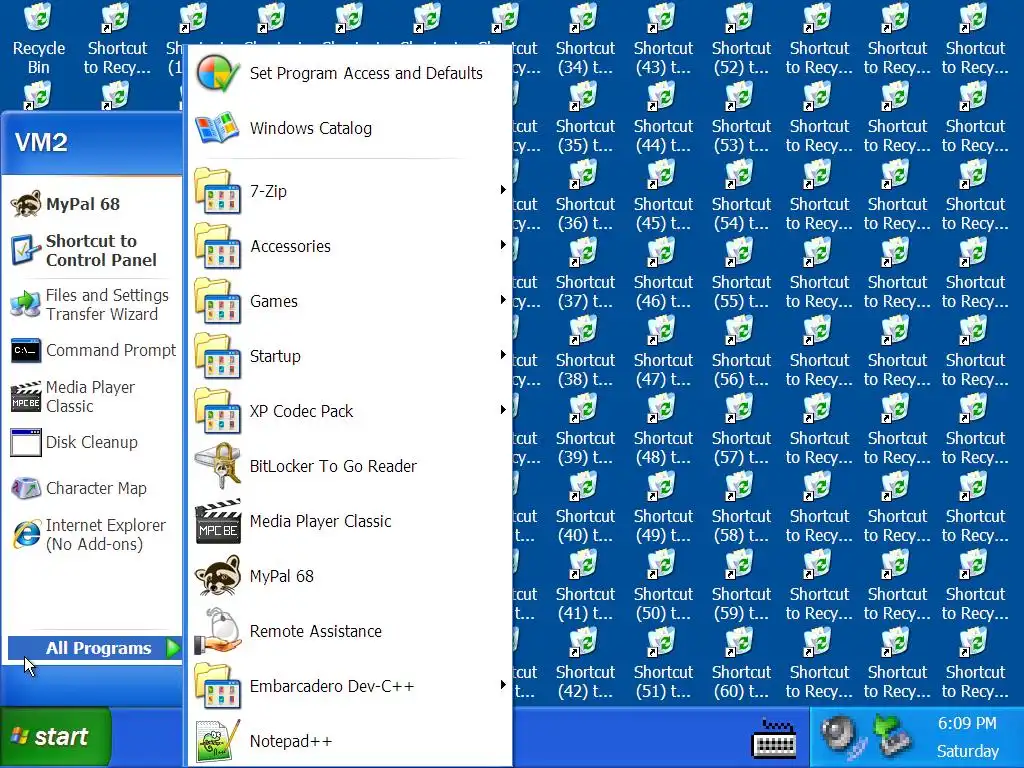This screenshot has width=1024, height=768.
Task: Open the on-screen keyboard taskbar icon
Action: point(775,738)
